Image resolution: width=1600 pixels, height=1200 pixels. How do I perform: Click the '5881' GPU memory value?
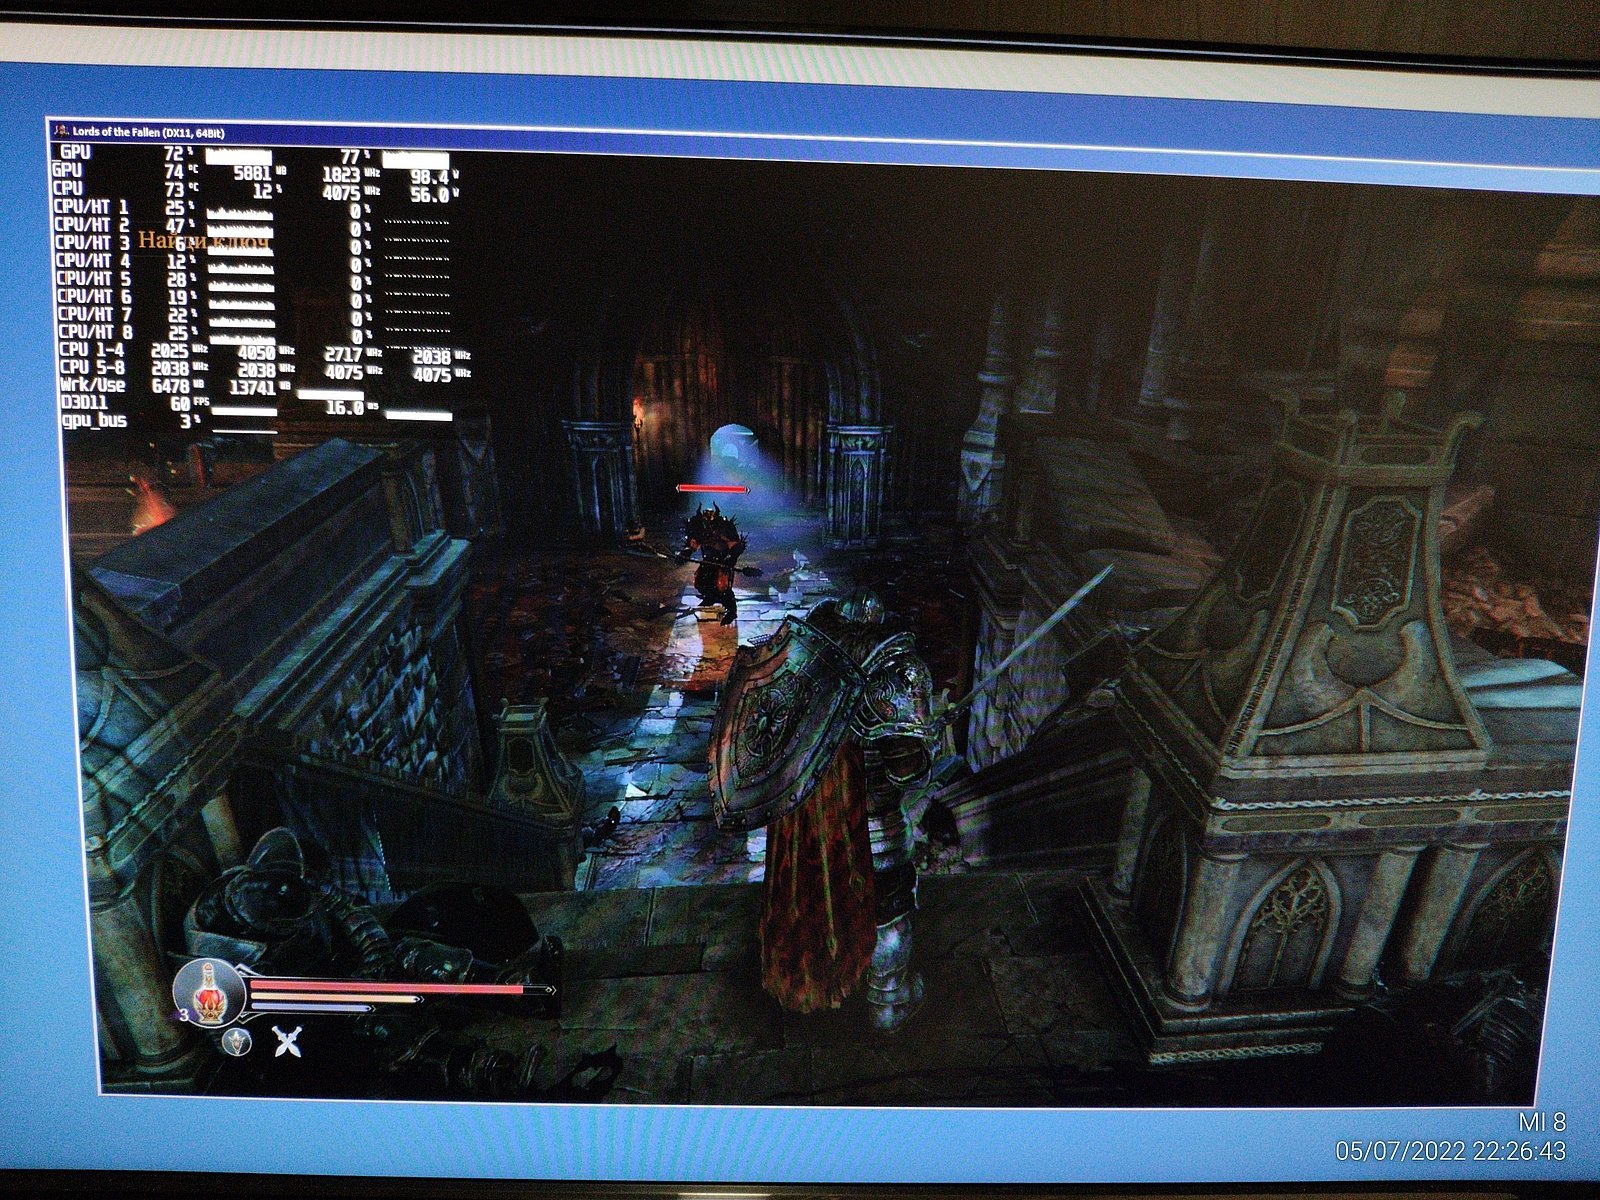pos(252,172)
